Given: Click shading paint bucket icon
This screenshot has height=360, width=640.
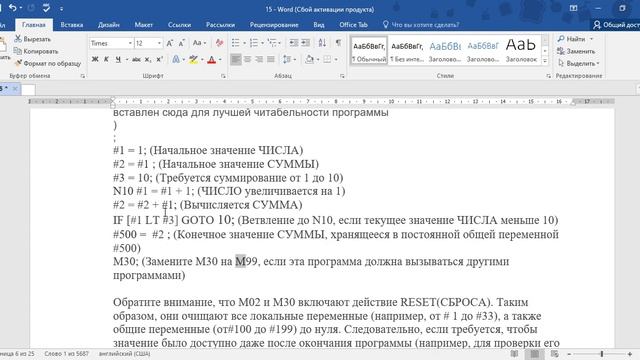Looking at the screenshot, I should [x=309, y=60].
